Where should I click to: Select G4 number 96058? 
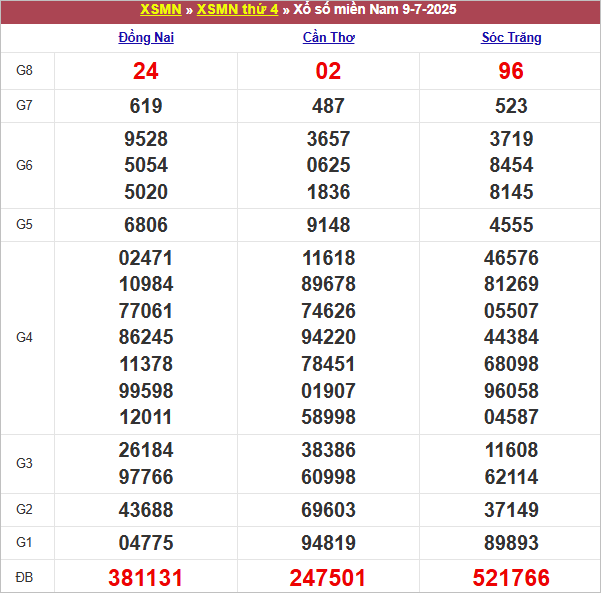511,391
